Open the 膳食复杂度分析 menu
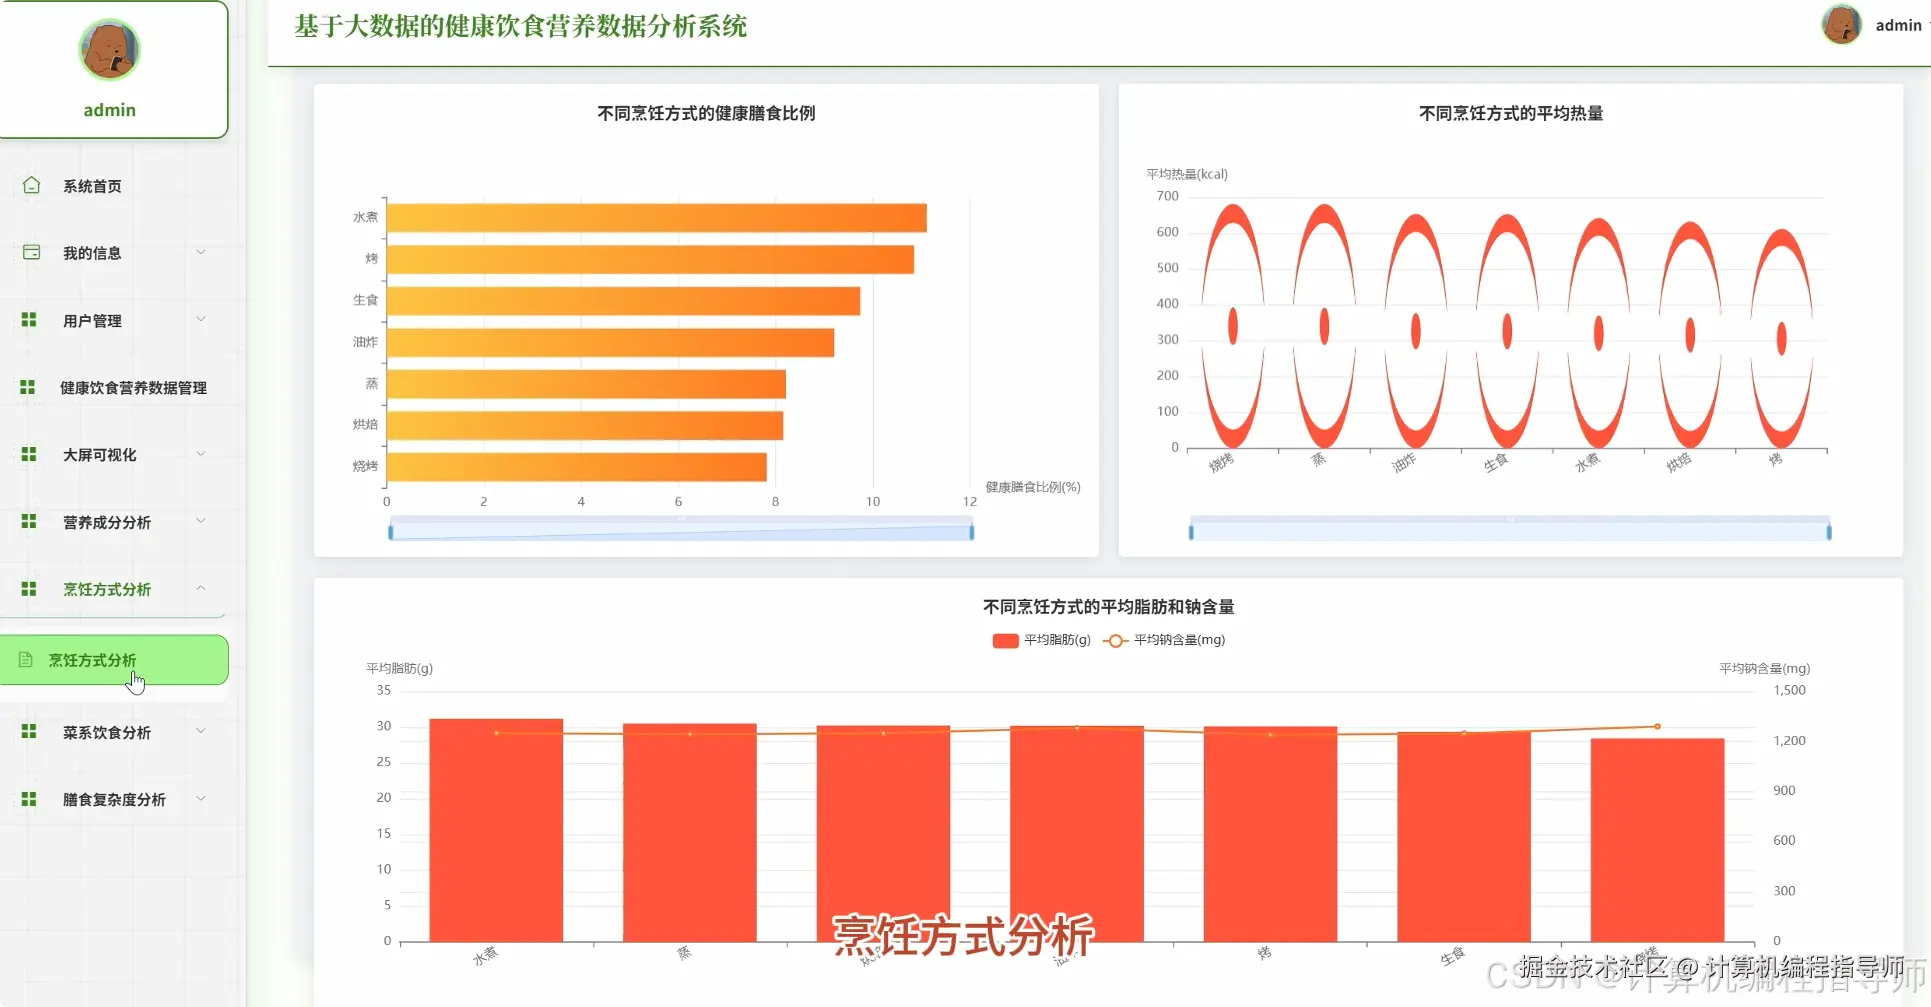This screenshot has height=1007, width=1931. (x=114, y=800)
